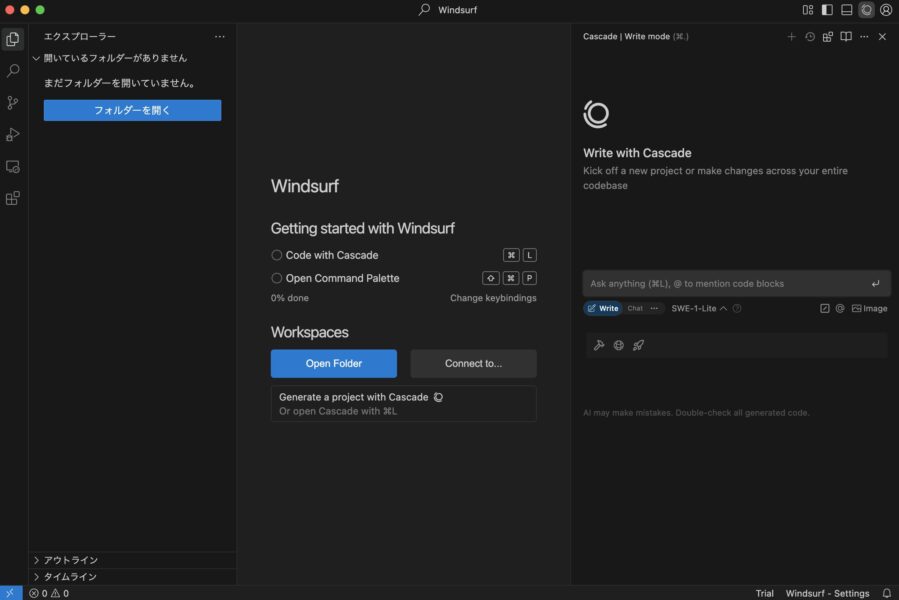Open the SWE-1-Lite model selector
899x600 pixels.
pyautogui.click(x=699, y=309)
